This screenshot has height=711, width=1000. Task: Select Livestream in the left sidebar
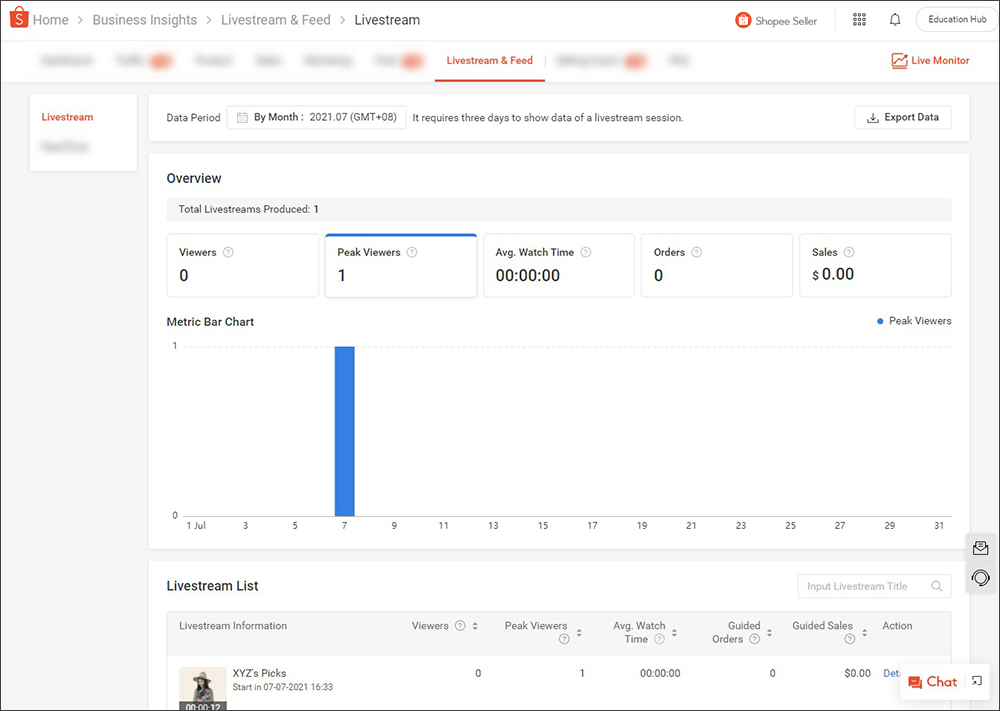67,118
